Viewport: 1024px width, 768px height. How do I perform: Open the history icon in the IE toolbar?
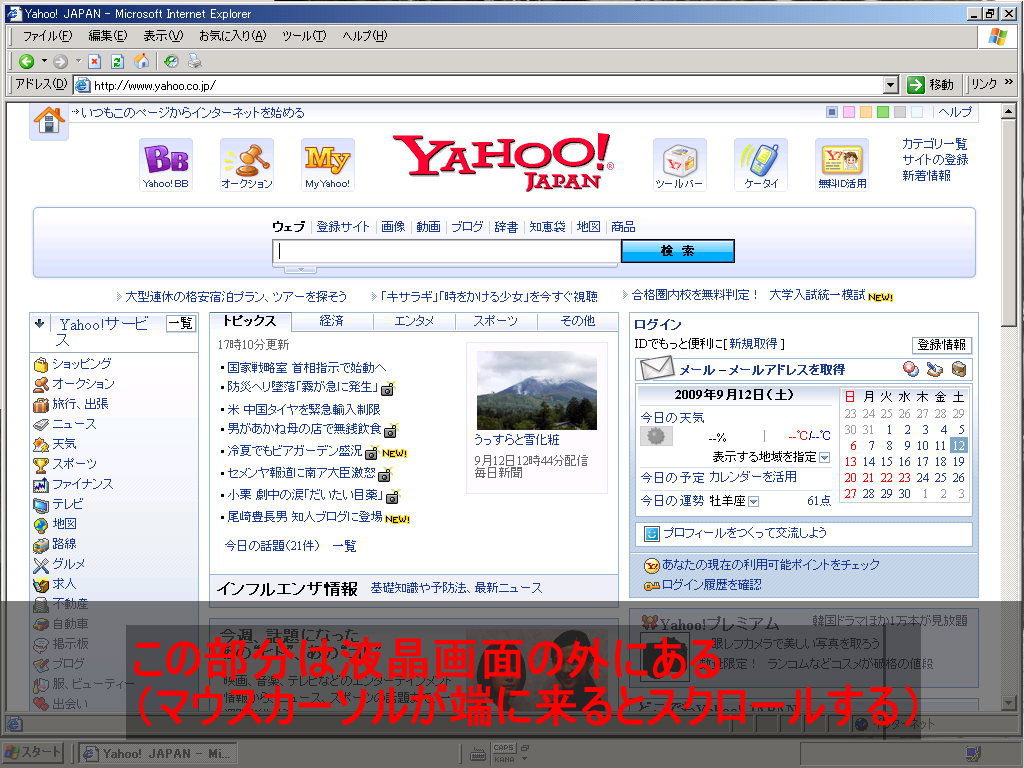[x=171, y=61]
